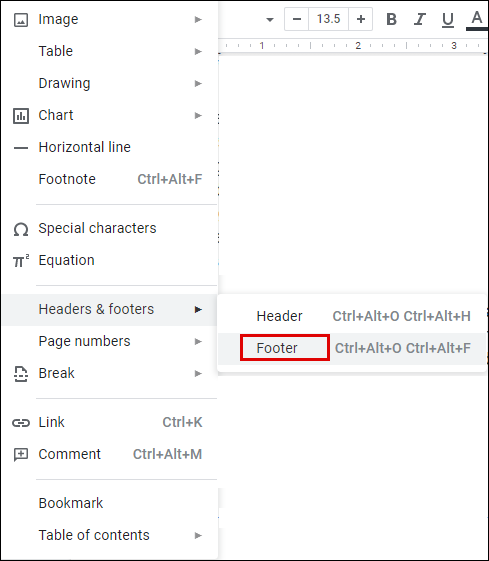Toggle Bold formatting in toolbar
The image size is (489, 561).
tap(391, 19)
